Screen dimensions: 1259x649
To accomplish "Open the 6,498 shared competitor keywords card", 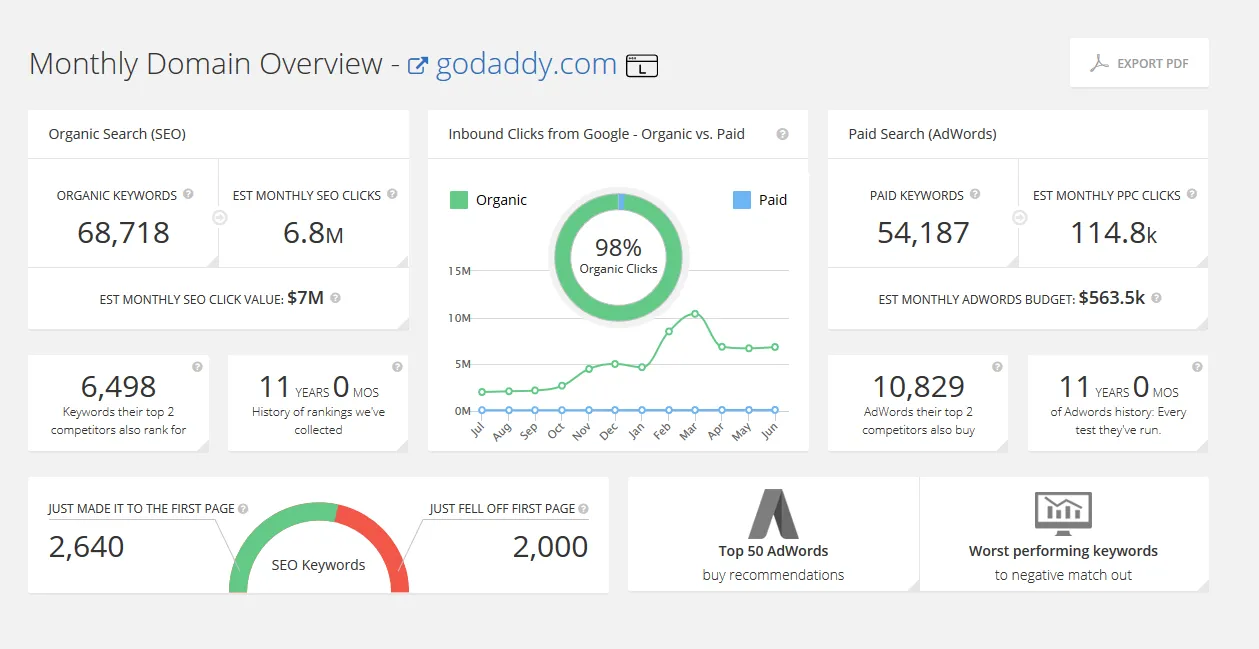I will point(118,403).
